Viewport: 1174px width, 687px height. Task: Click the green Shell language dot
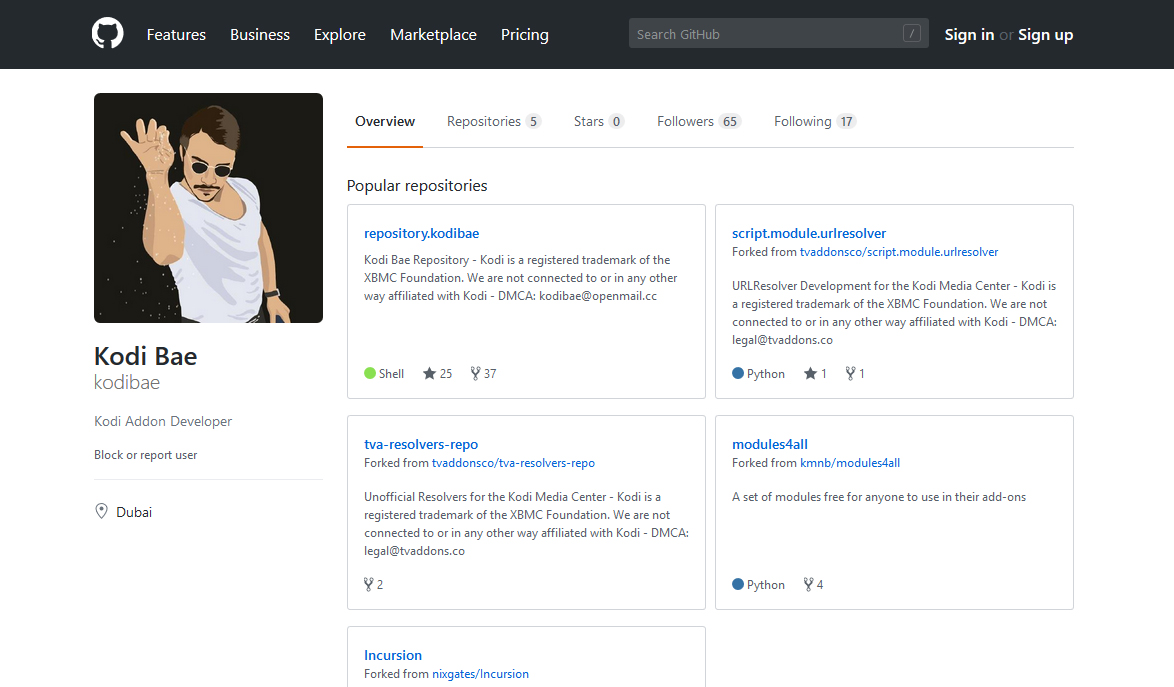(370, 373)
